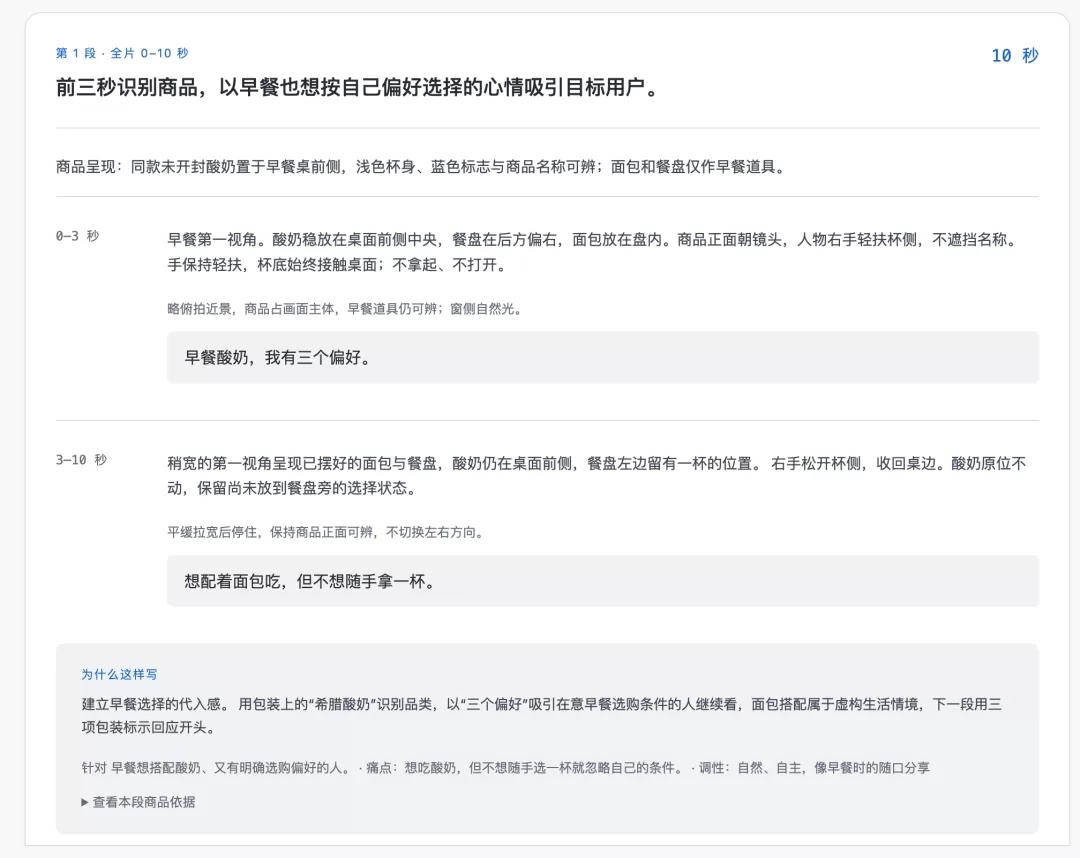Click the 3–10 秒 time label
Screen dimensions: 1080x858
coord(81,459)
